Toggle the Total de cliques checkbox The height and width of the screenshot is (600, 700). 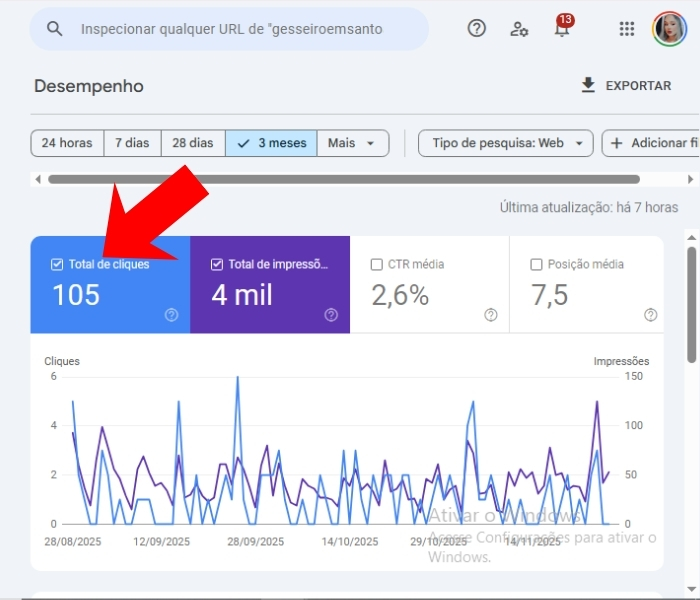57,265
